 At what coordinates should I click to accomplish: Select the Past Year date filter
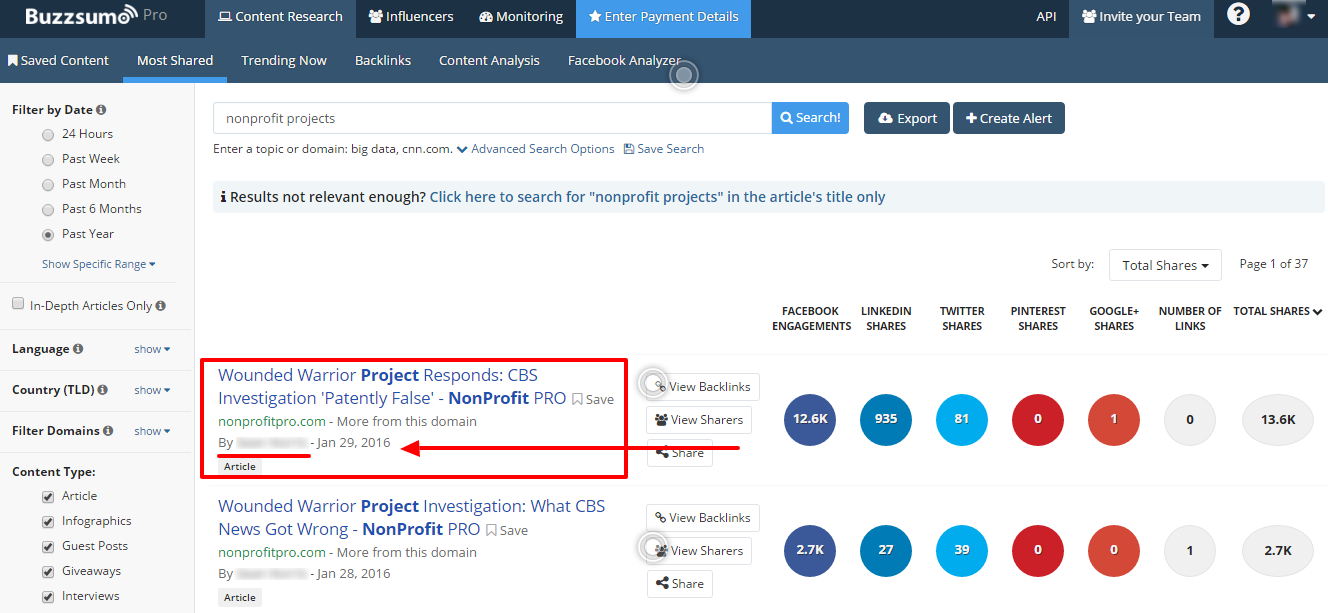[x=48, y=234]
